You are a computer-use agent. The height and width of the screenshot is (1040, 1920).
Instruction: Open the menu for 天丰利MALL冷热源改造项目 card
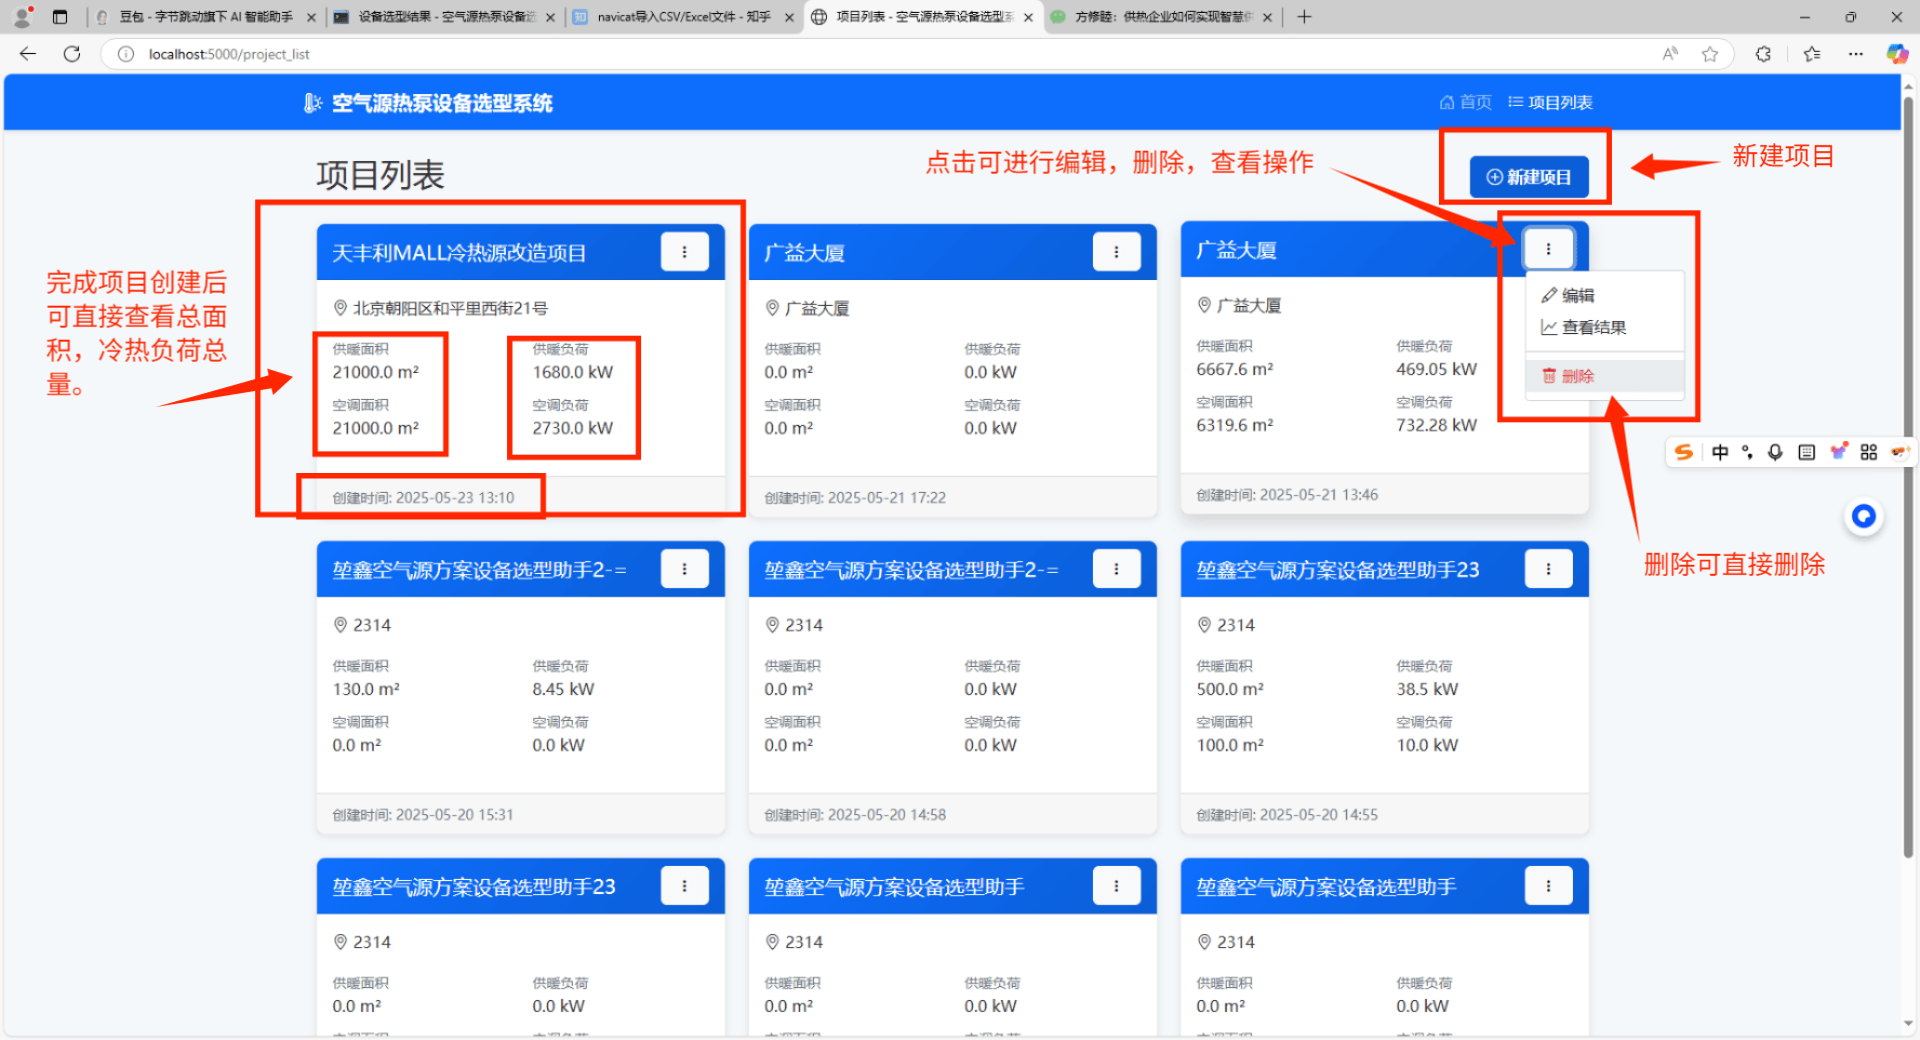684,252
